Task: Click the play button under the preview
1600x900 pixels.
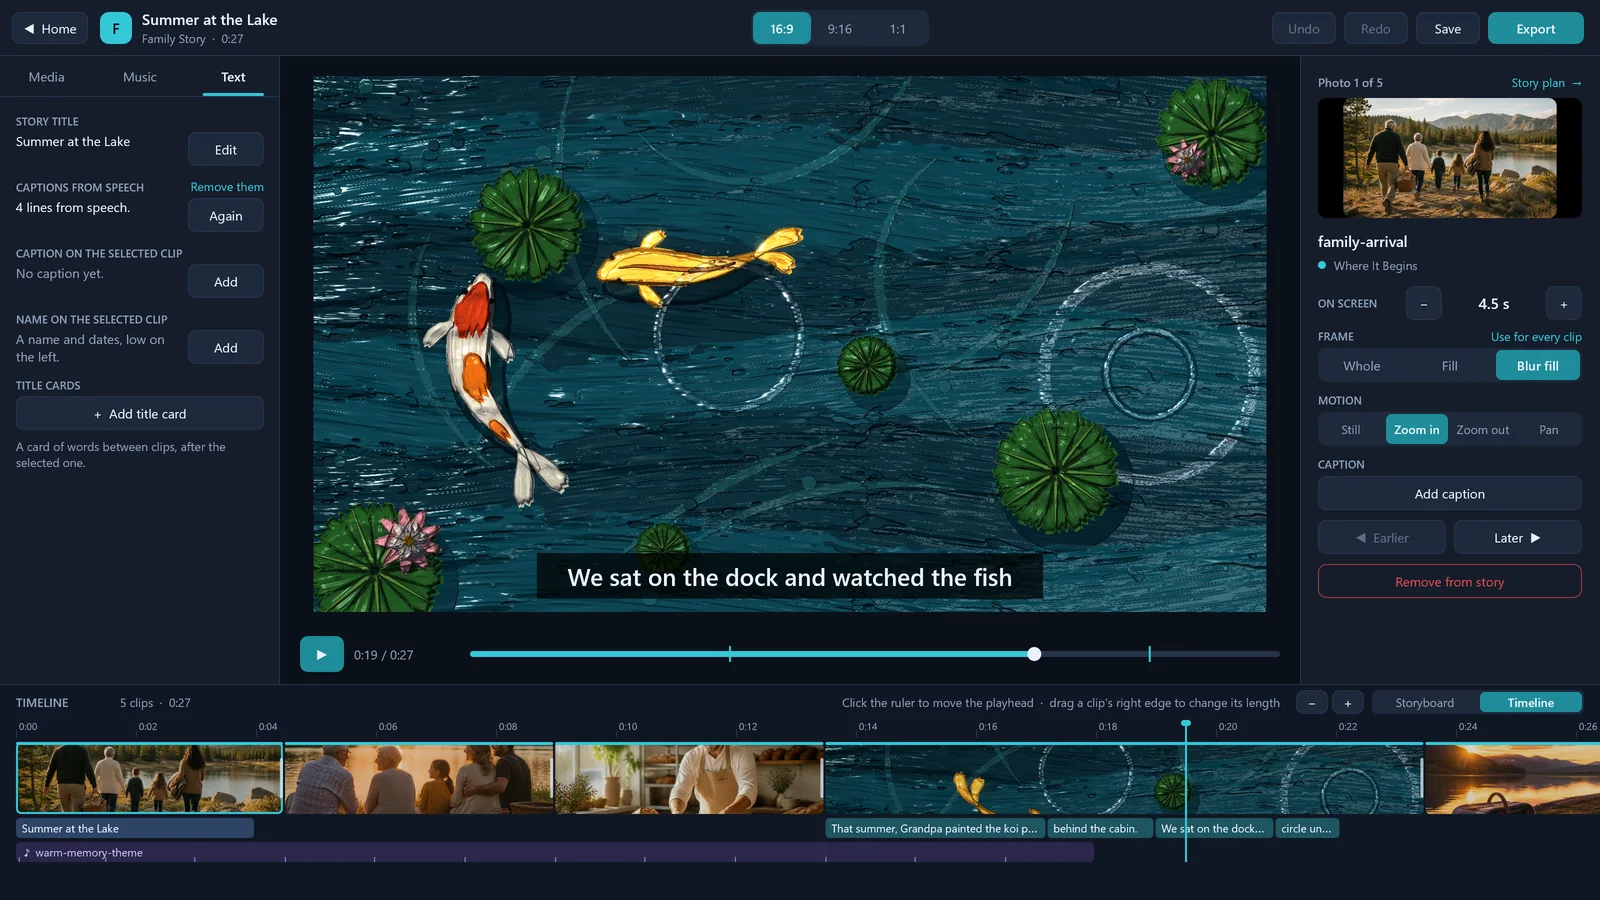Action: pyautogui.click(x=321, y=654)
